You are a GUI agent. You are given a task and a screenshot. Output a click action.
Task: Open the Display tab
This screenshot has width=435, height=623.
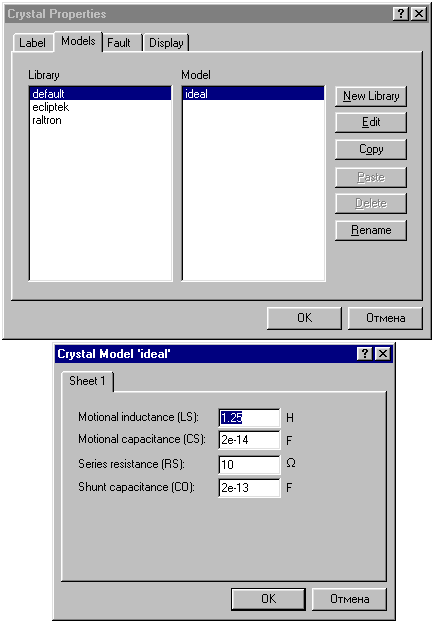(x=166, y=43)
